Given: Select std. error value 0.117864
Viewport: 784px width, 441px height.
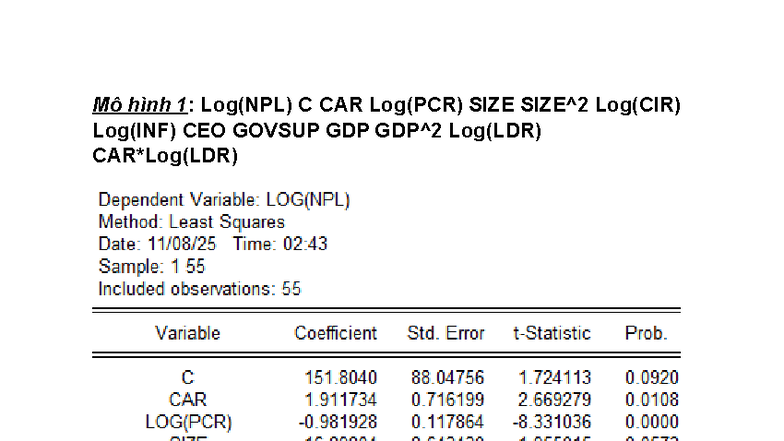Looking at the screenshot, I should point(448,422).
